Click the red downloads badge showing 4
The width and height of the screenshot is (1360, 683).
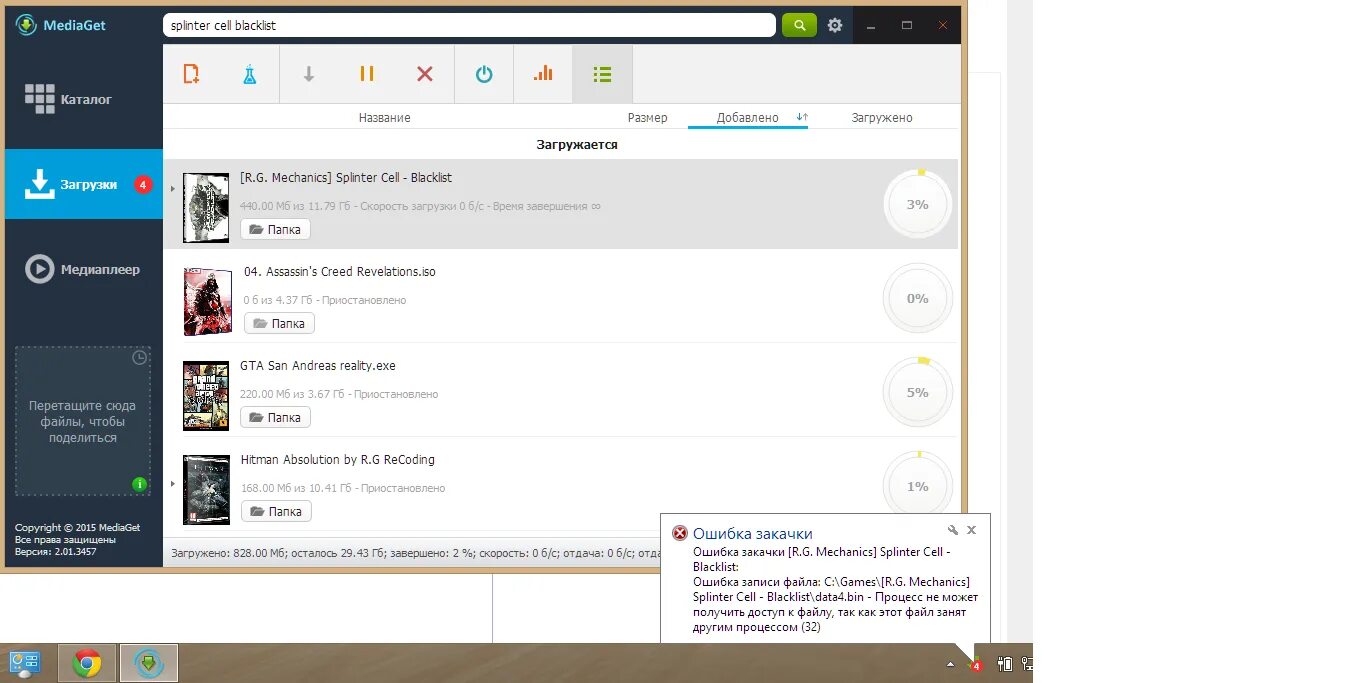coord(143,184)
